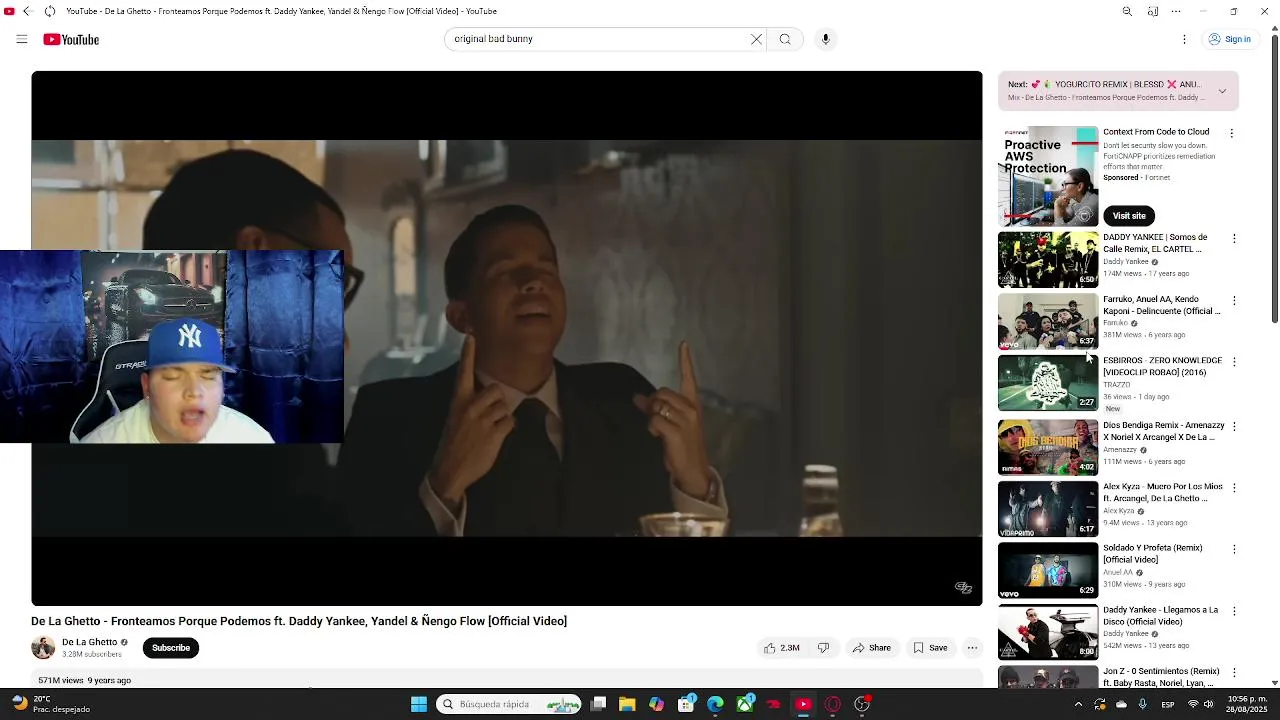Show hidden system tray icons
1280x720 pixels.
coord(1078,704)
